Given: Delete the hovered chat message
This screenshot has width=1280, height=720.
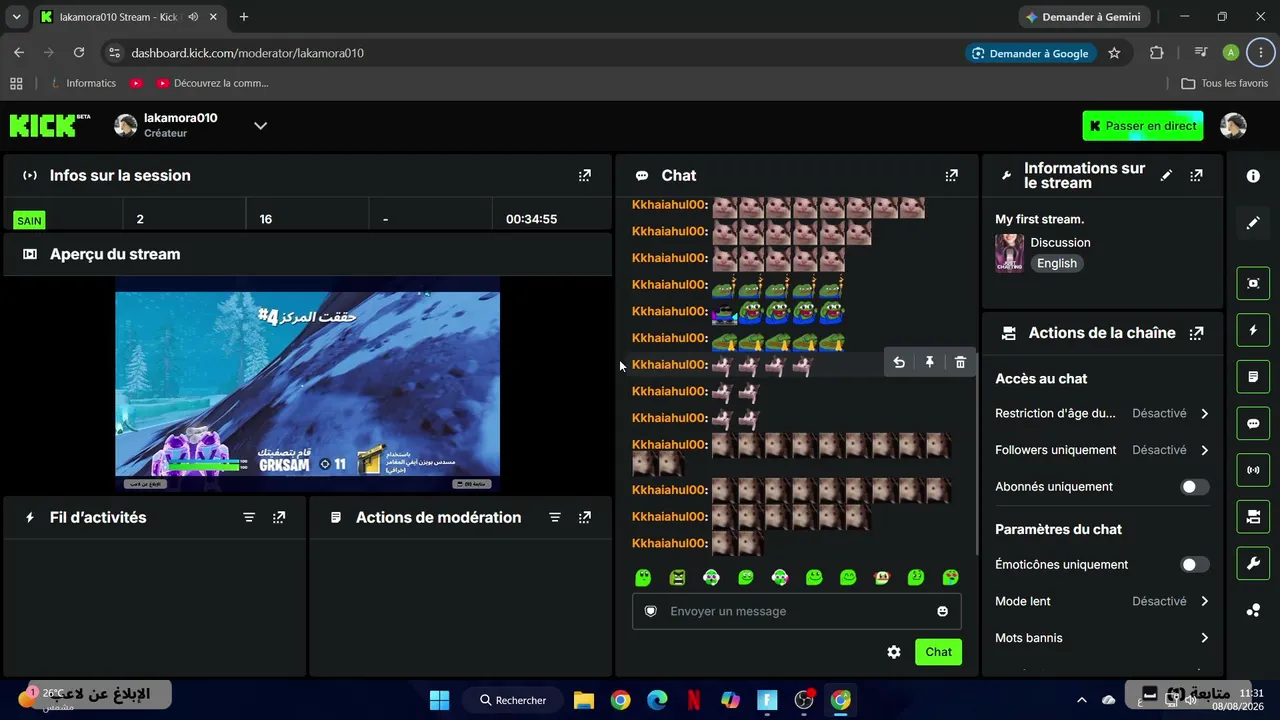Looking at the screenshot, I should 960,363.
